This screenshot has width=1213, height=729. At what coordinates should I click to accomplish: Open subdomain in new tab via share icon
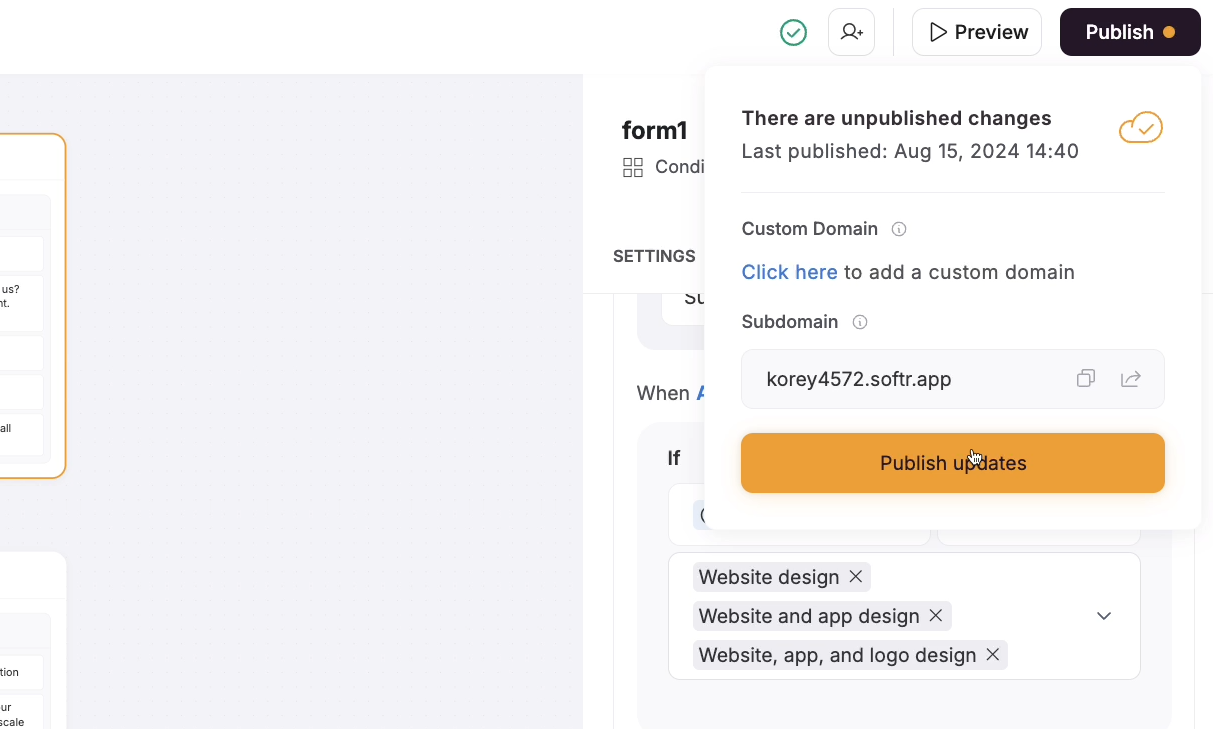(1131, 378)
